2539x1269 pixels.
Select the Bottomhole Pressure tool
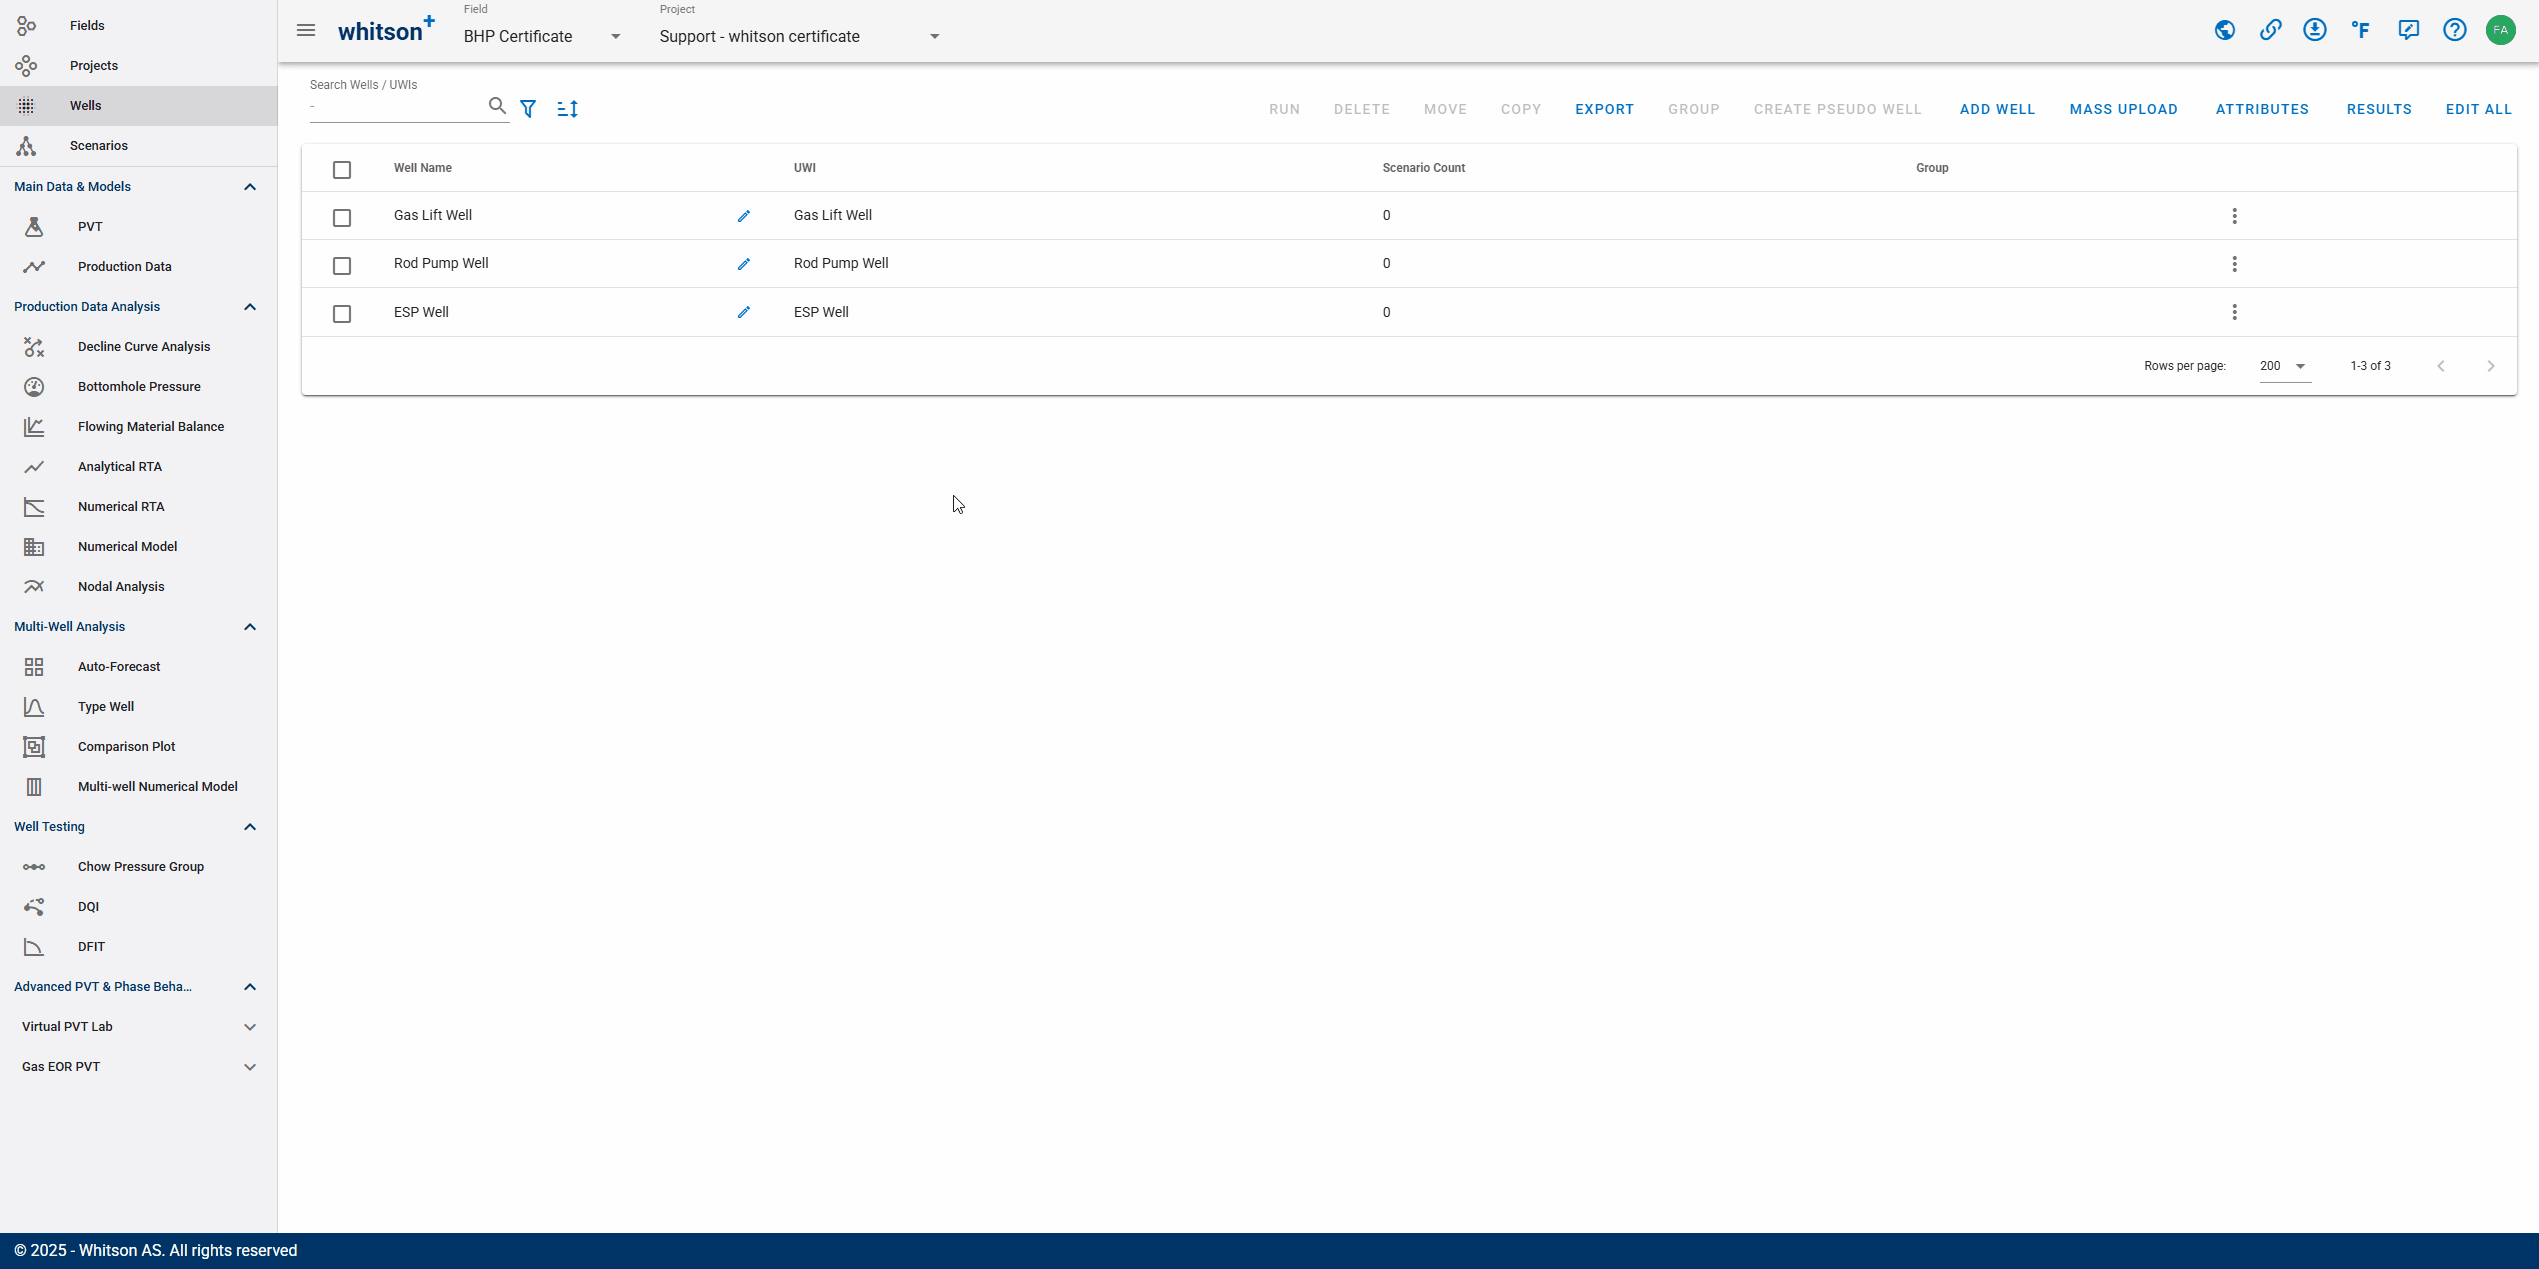138,385
